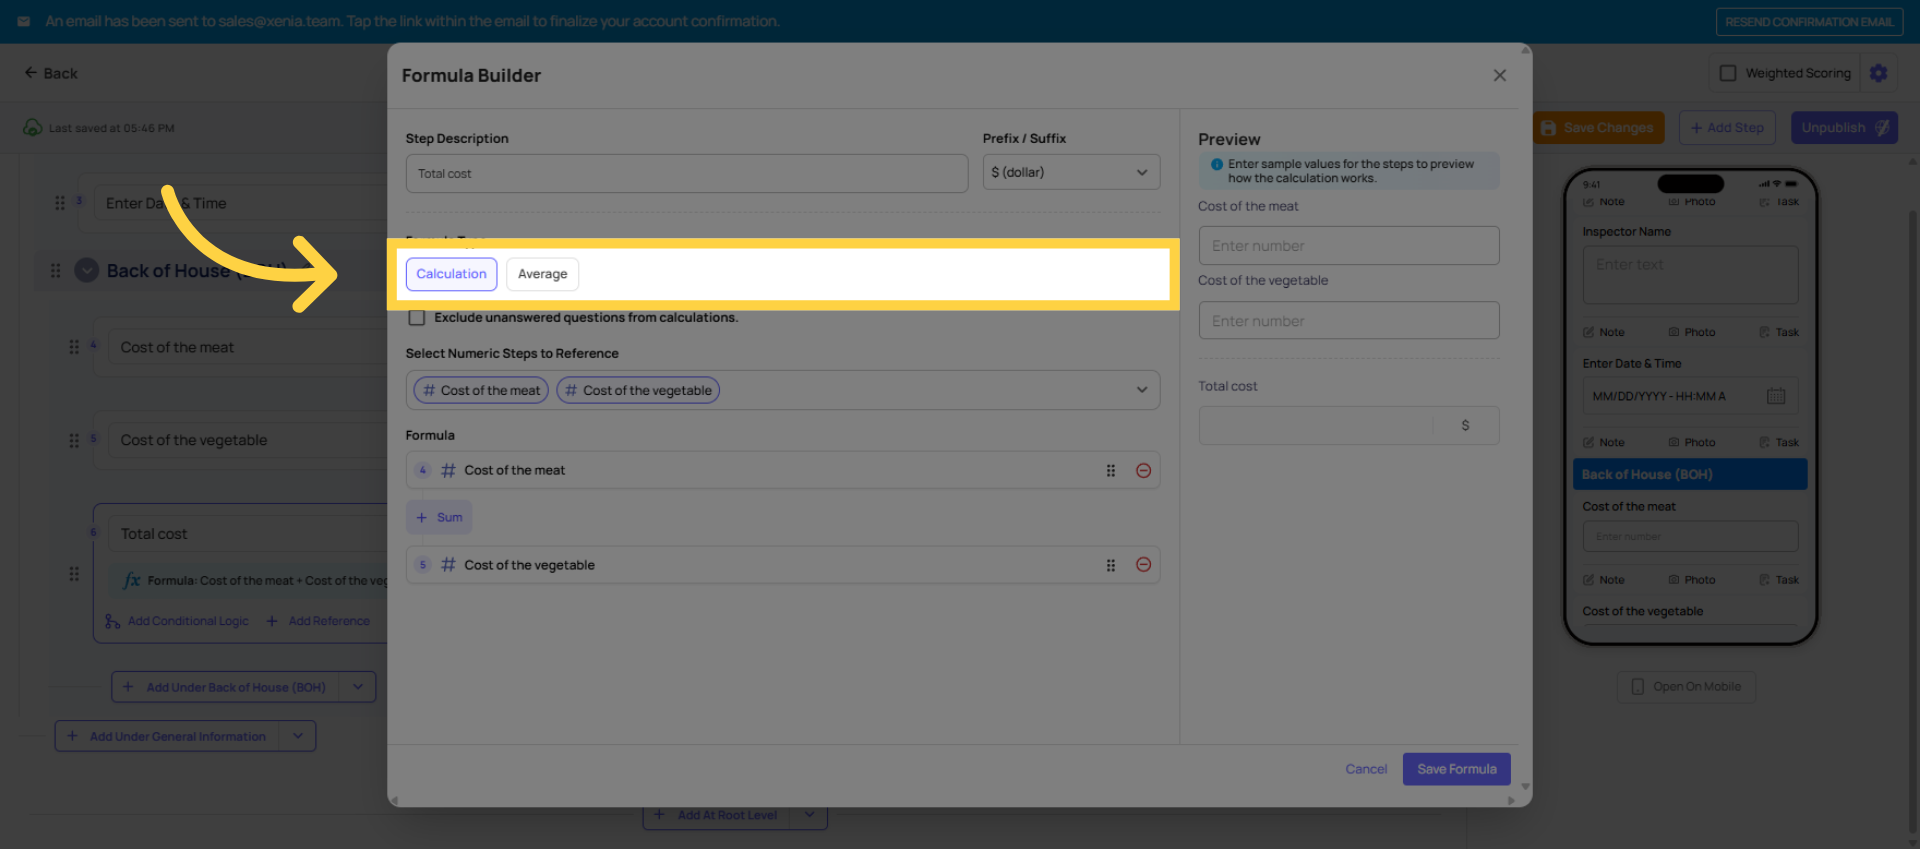This screenshot has height=849, width=1920.
Task: Click Photo under Enter Date & Time in mobile preview
Action: [x=1692, y=442]
